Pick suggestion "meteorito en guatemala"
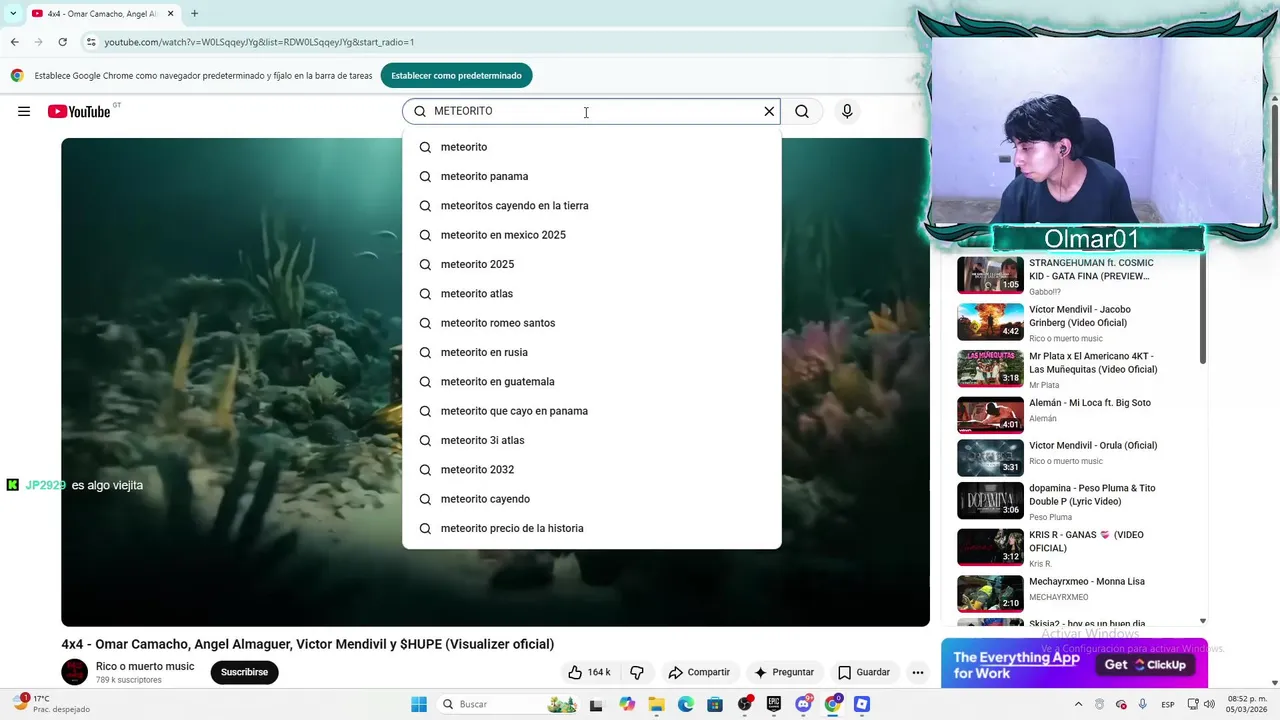This screenshot has width=1280, height=720. point(592,381)
